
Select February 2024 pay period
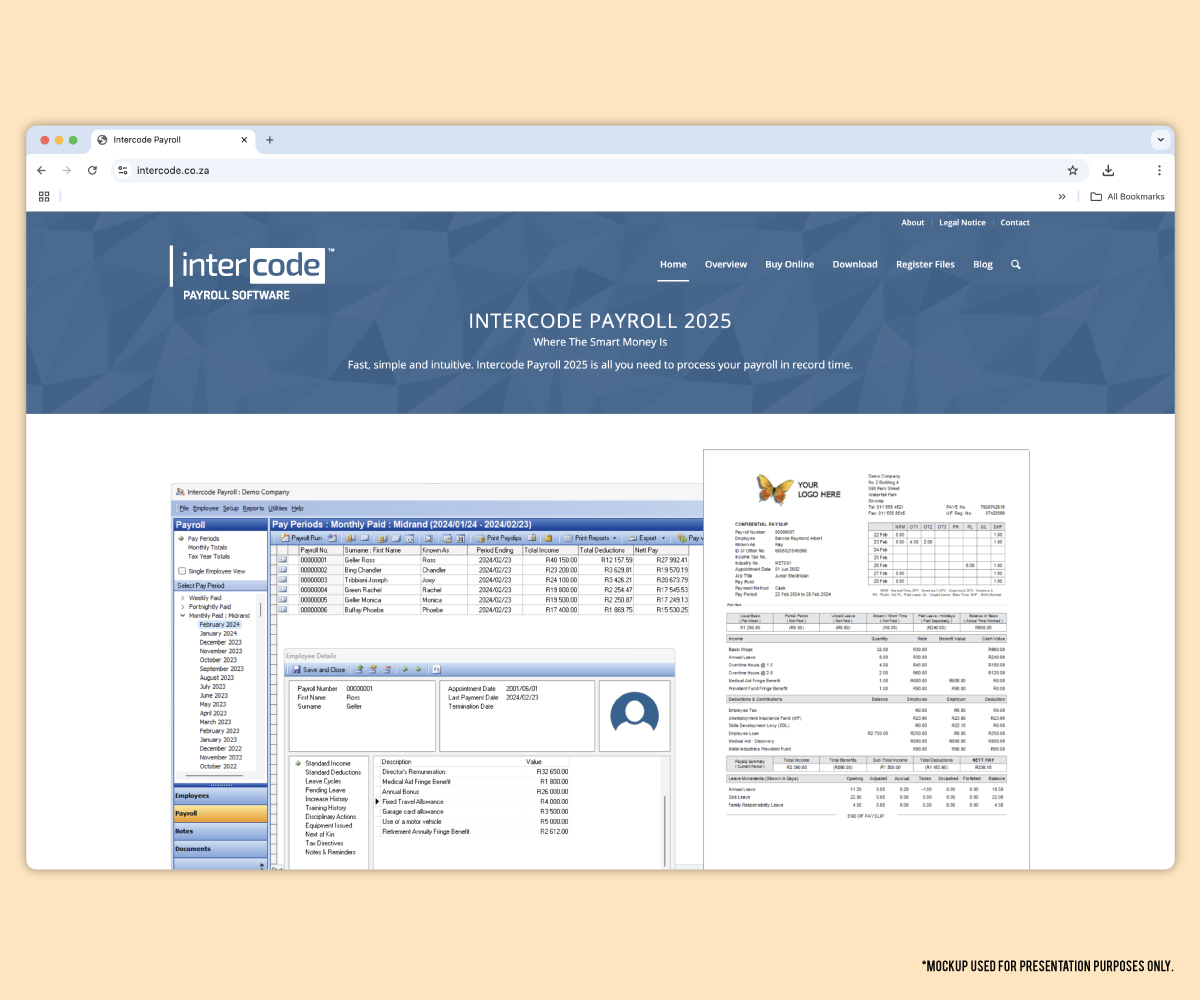[x=219, y=625]
